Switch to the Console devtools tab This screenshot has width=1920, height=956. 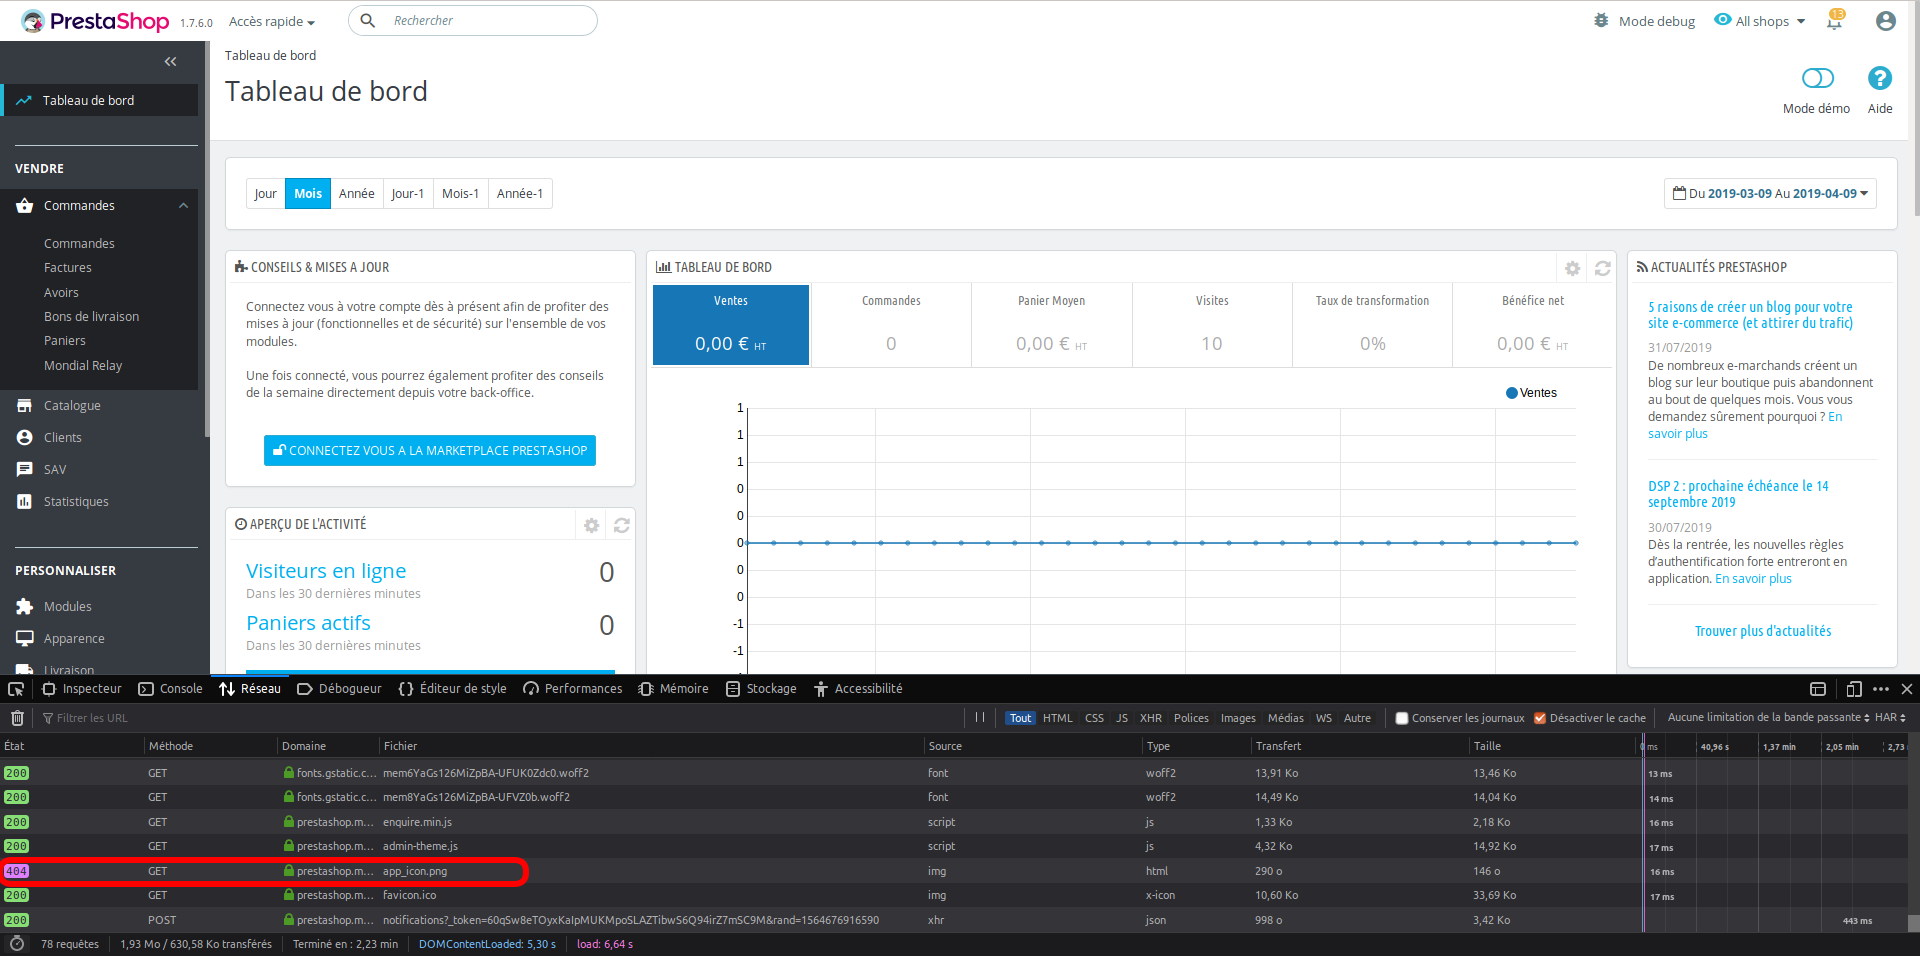pyautogui.click(x=170, y=689)
